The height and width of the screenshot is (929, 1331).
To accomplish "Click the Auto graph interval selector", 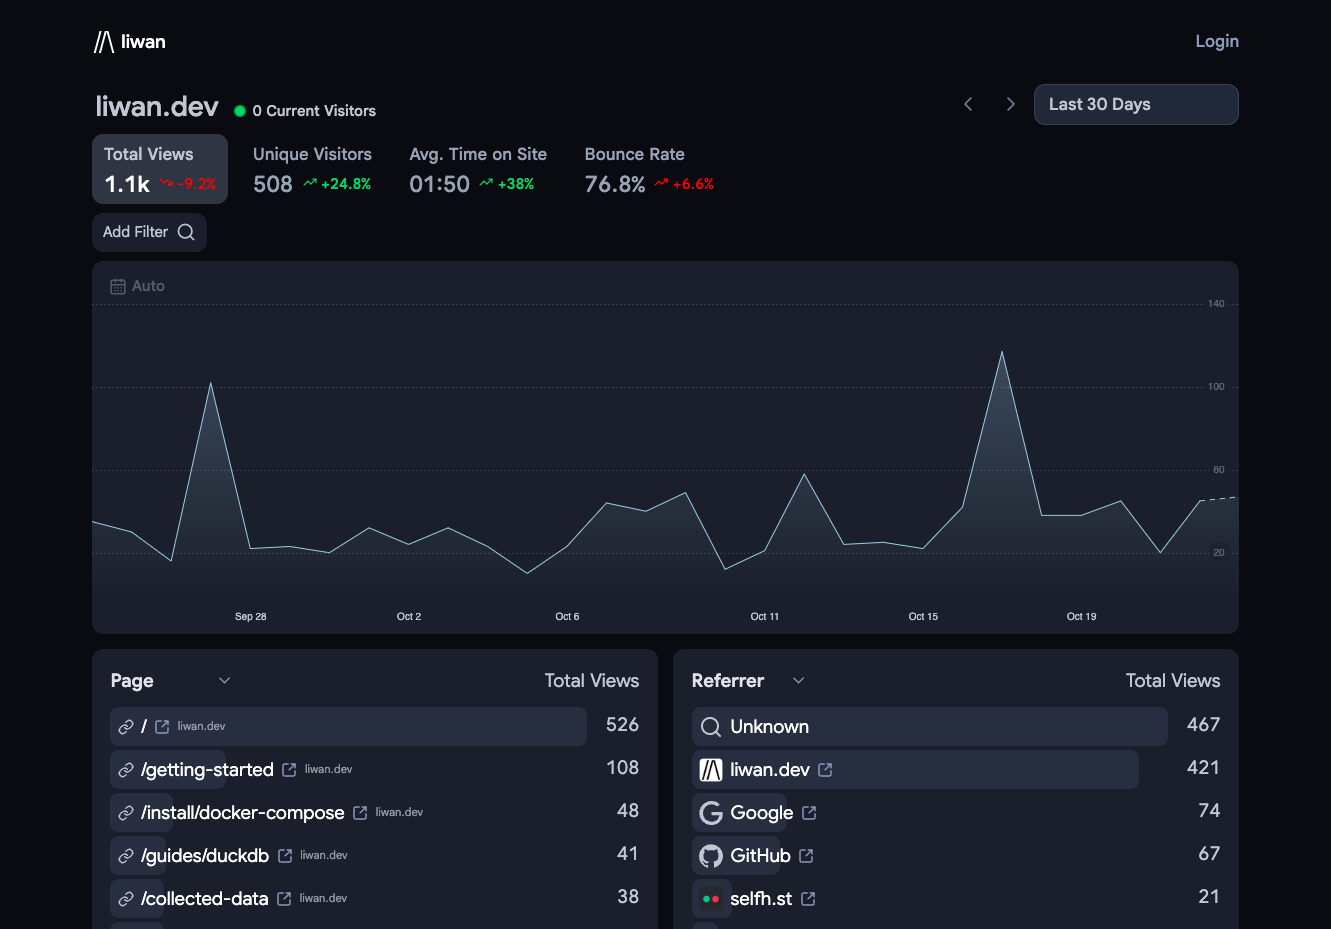I will click(x=137, y=286).
